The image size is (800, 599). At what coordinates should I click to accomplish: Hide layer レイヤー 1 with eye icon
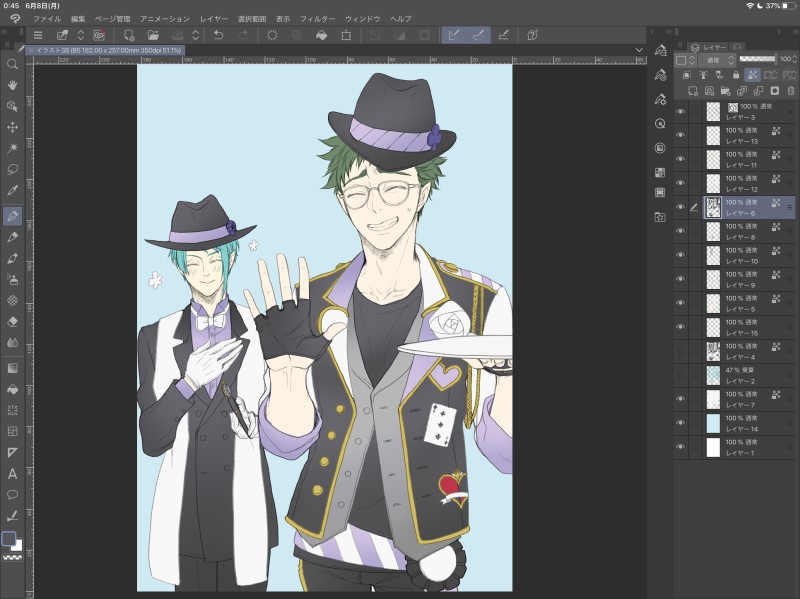(680, 447)
